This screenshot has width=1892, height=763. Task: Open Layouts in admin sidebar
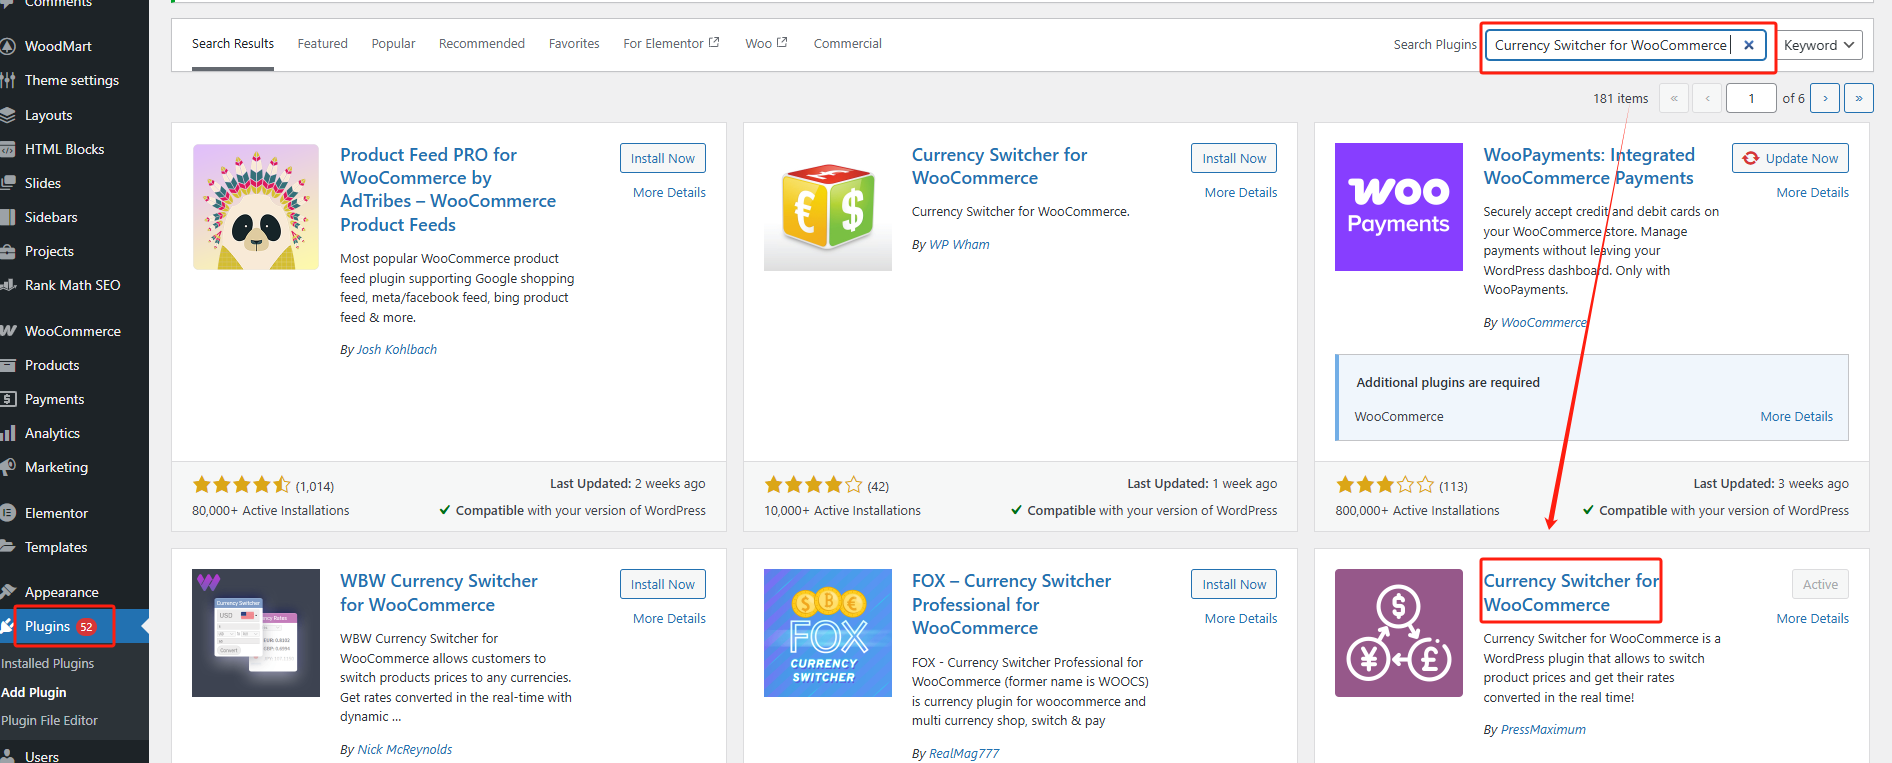point(48,115)
